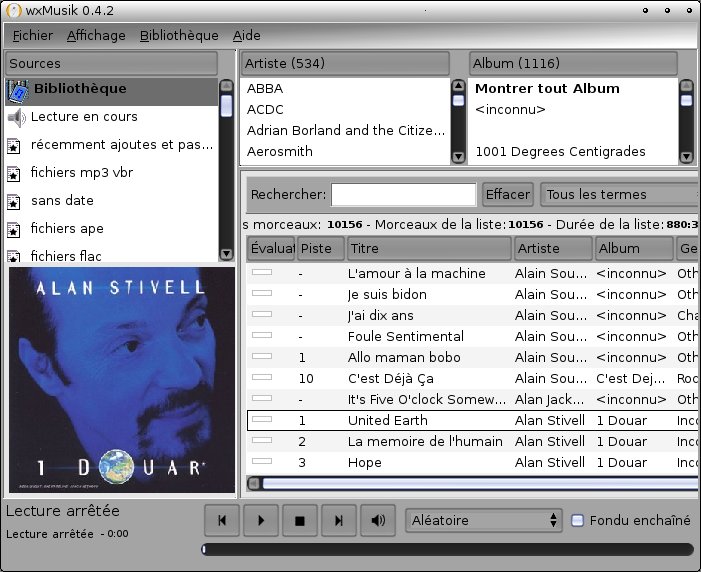701x572 pixels.
Task: Click the playlist icon for récemment ajoutes
Action: point(14,145)
